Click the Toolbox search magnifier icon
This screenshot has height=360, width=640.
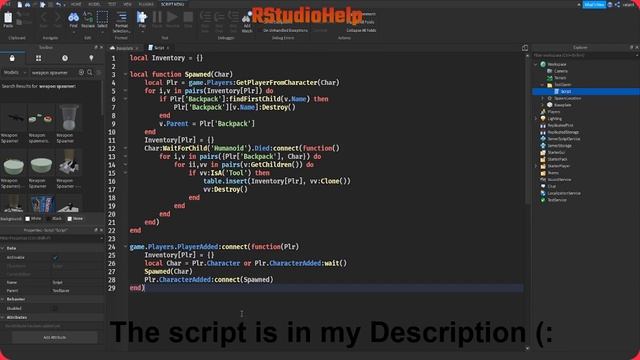click(x=90, y=72)
